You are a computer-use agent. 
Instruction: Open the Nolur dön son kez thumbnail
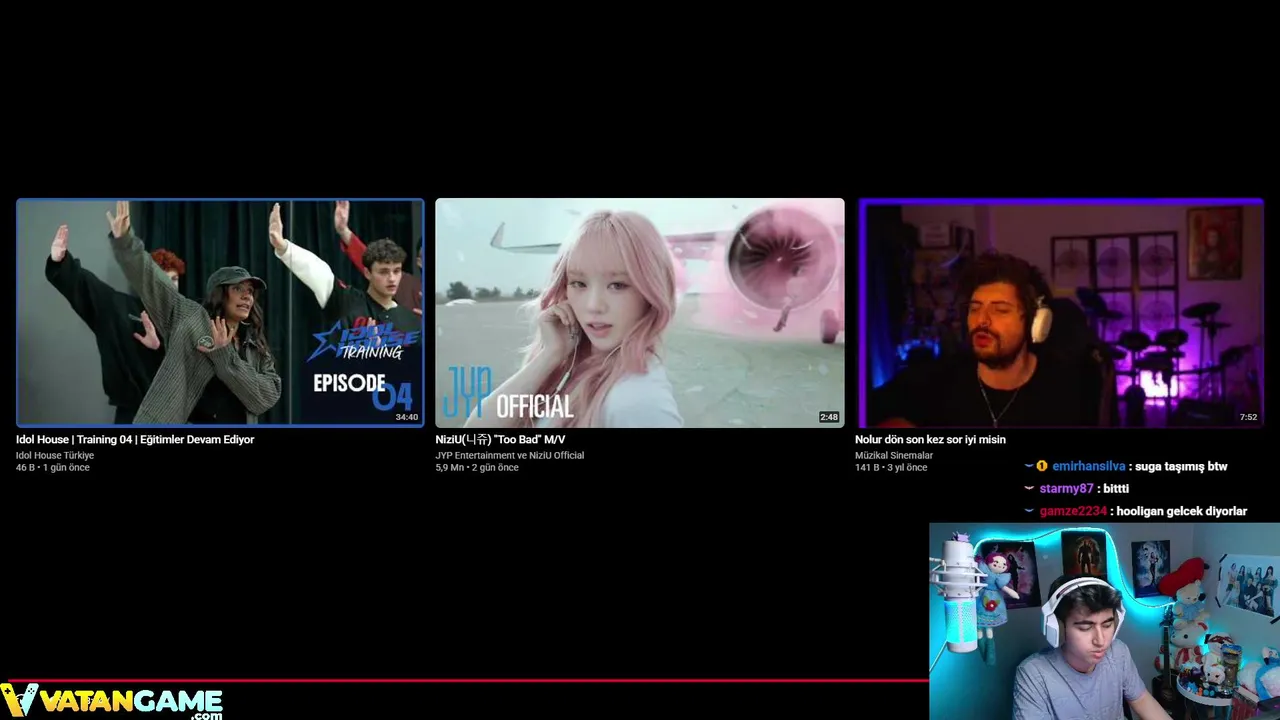click(x=1061, y=313)
